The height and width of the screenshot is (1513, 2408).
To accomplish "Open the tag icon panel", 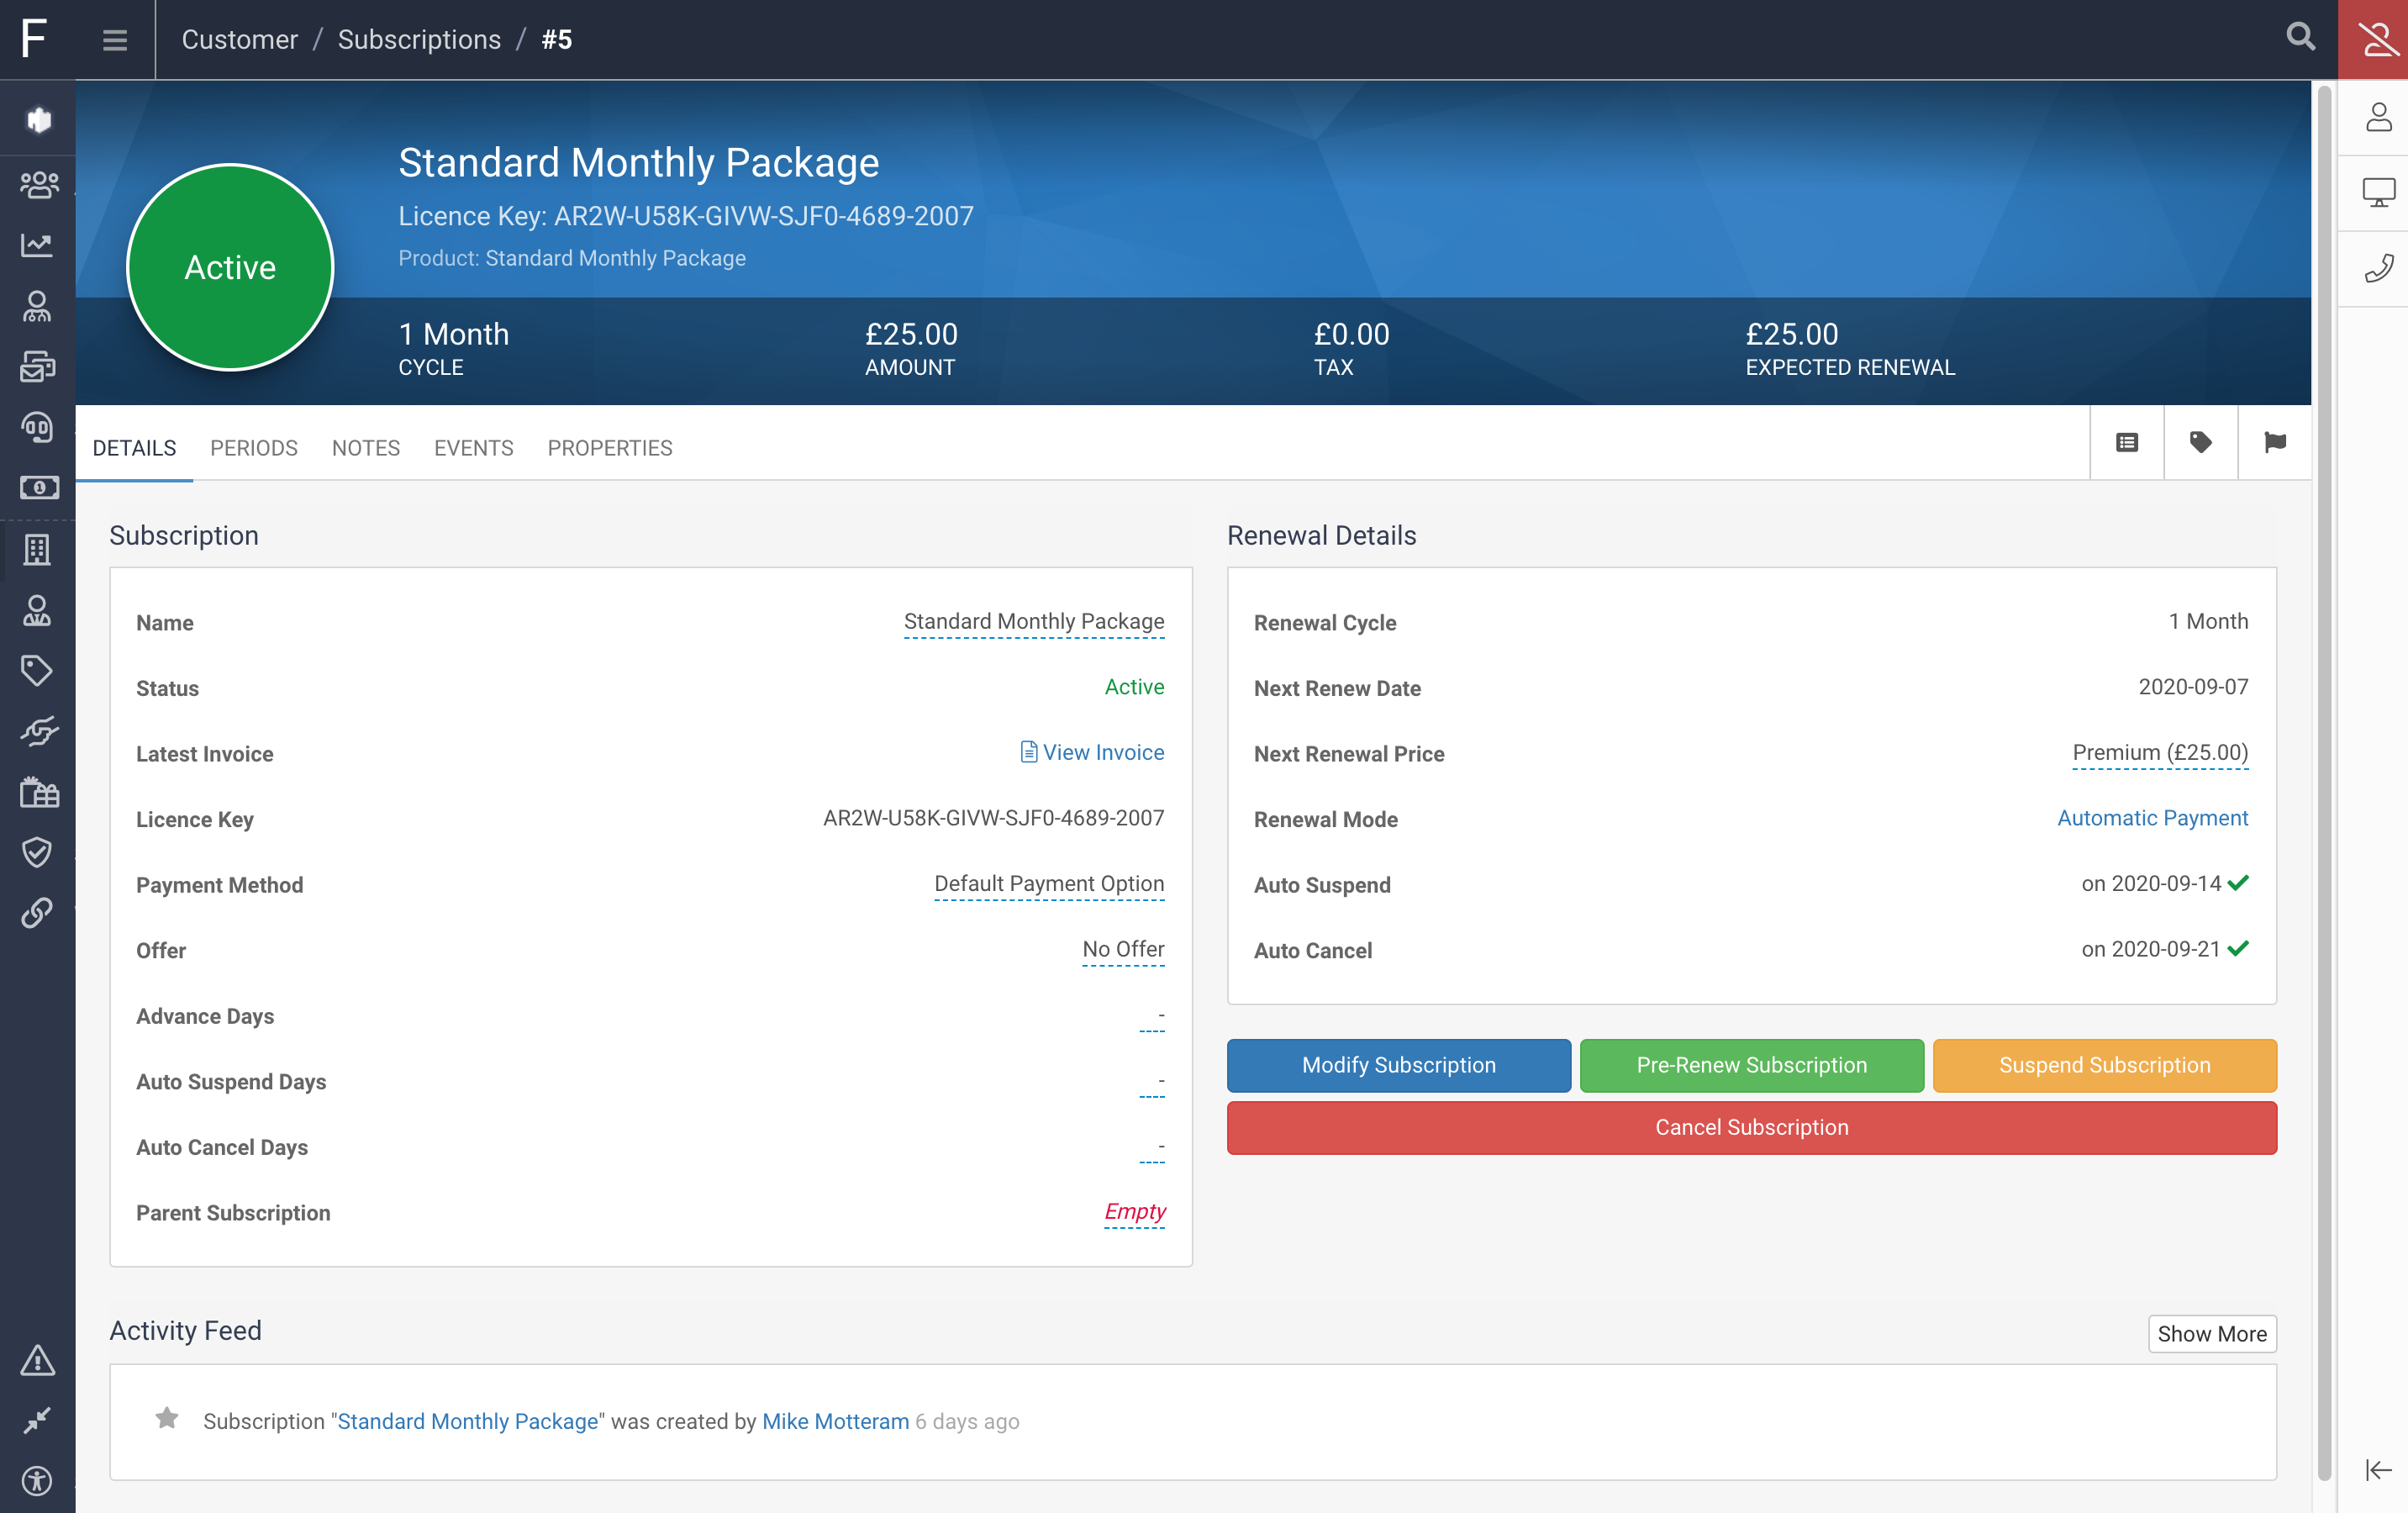I will click(x=2200, y=442).
